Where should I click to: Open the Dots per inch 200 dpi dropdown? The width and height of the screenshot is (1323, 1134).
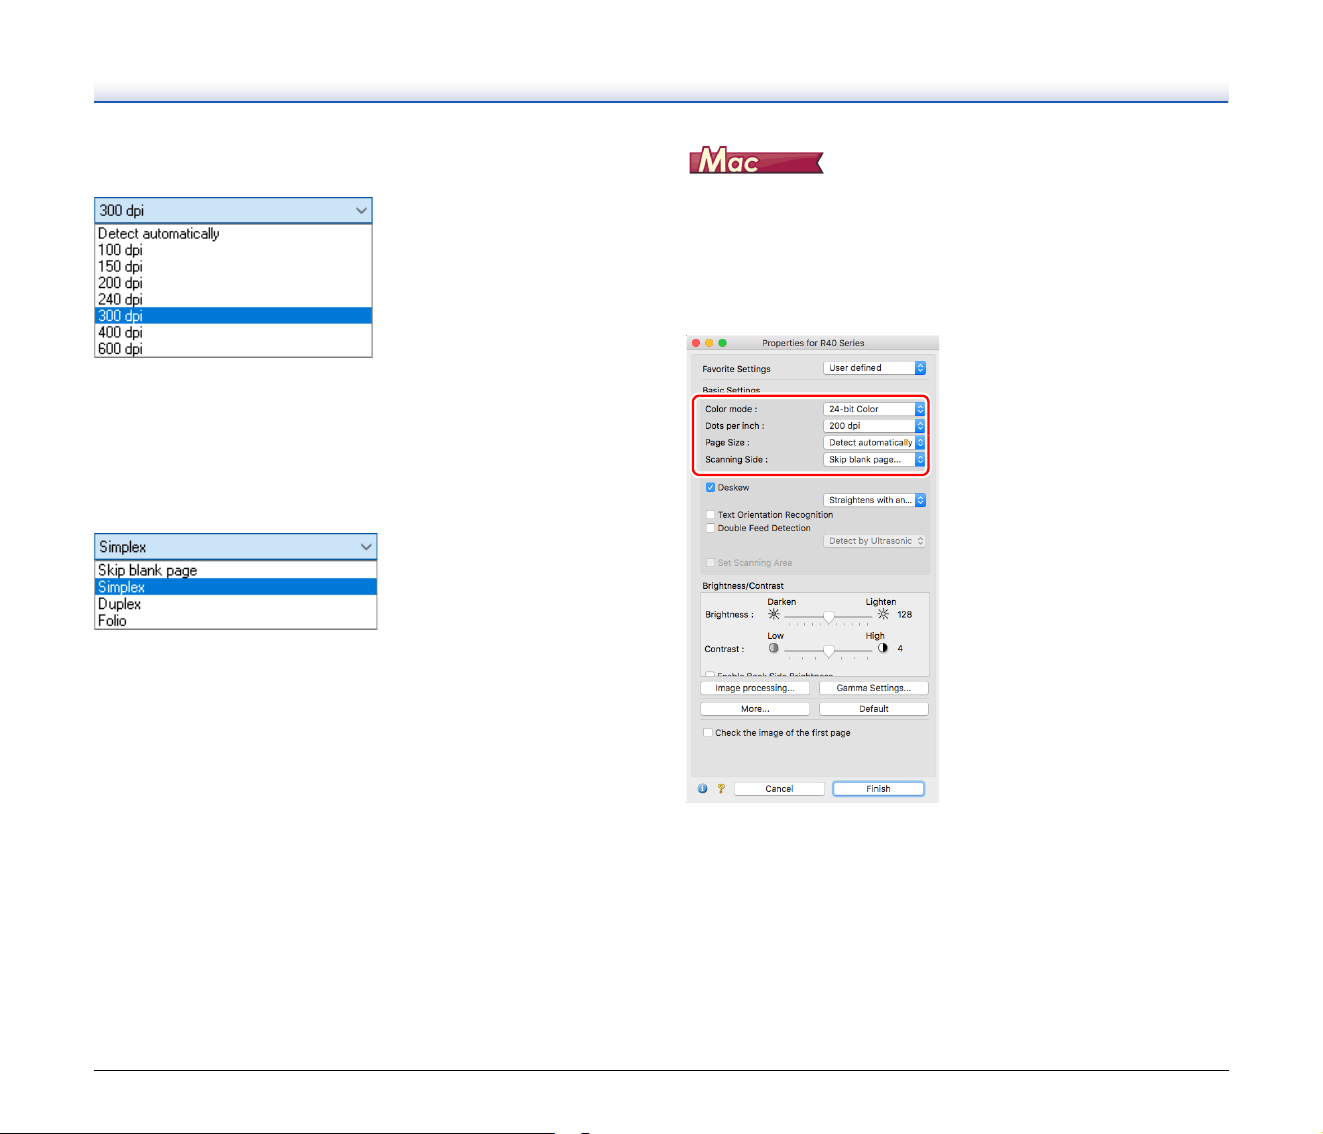[x=875, y=426]
